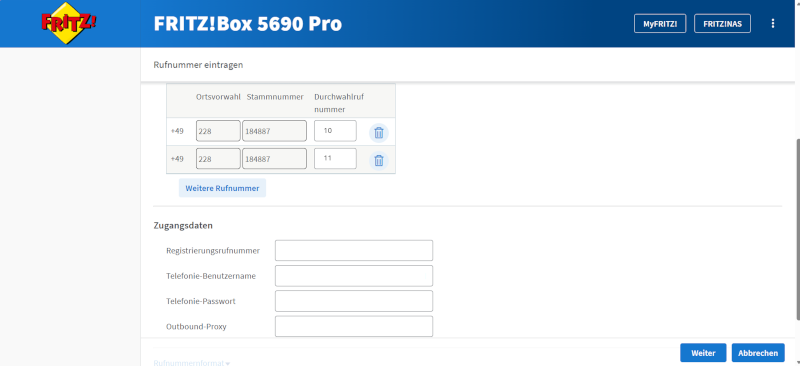Click the FRITZ! logo
The height and width of the screenshot is (366, 800).
(x=68, y=23)
